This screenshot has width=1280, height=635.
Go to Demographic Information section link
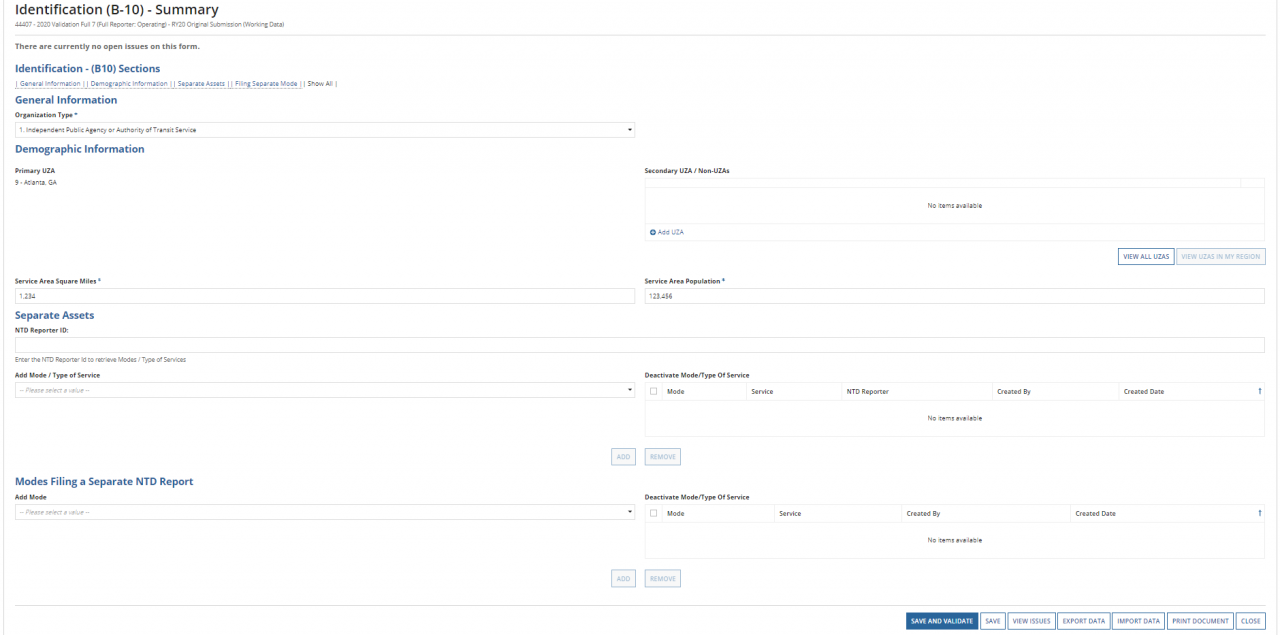coord(129,84)
